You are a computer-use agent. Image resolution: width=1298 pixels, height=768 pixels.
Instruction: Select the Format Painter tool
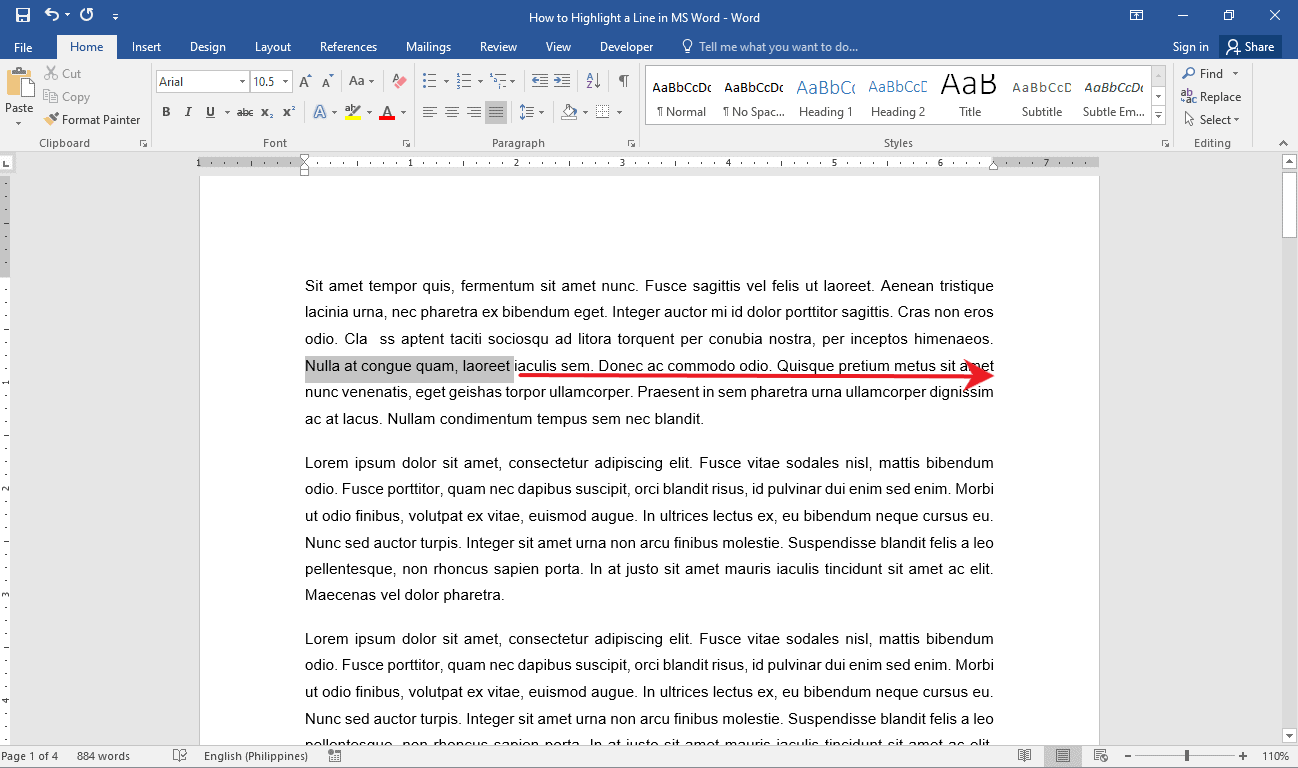92,119
